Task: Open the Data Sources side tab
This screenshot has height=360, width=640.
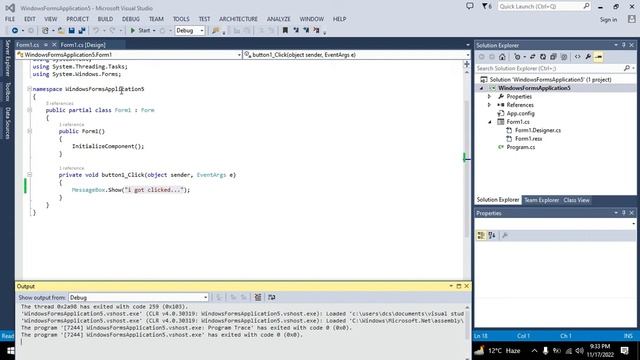Action: click(x=7, y=123)
